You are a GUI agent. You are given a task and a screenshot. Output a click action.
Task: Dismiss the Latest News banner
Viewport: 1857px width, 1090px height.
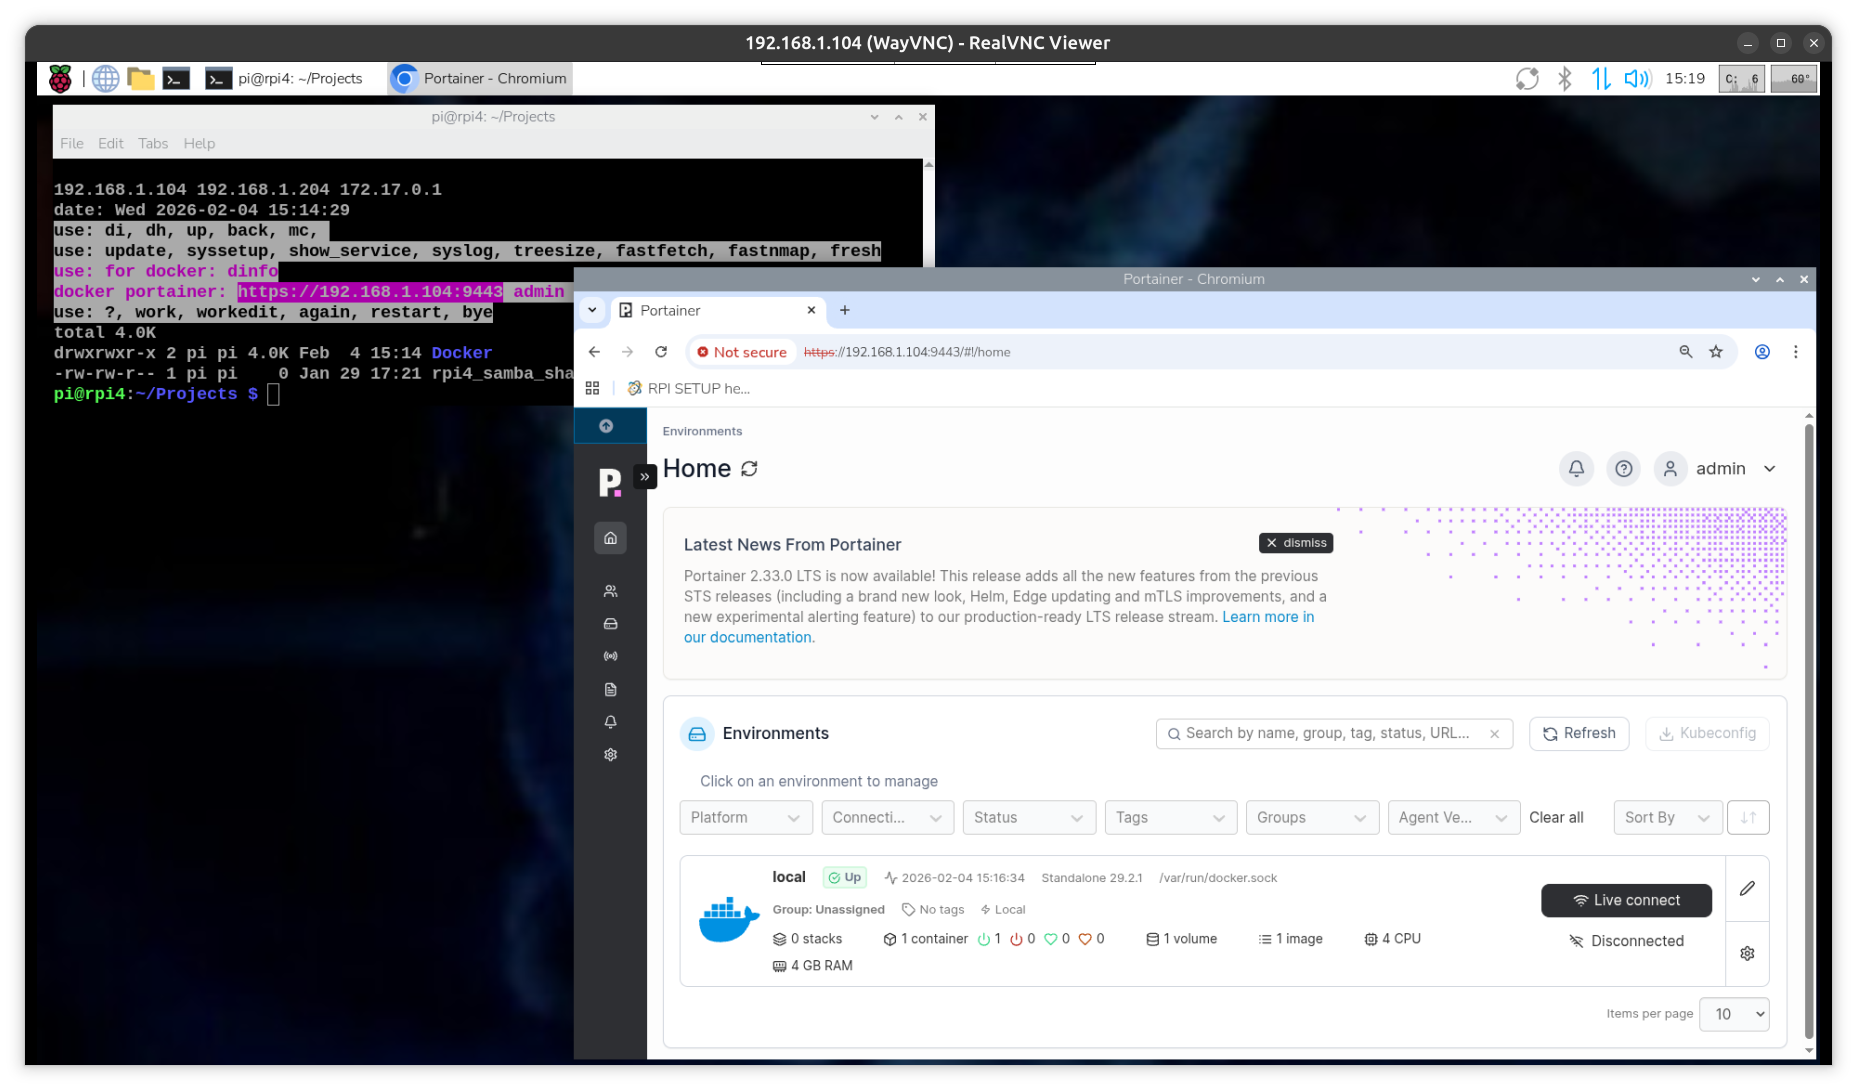click(1295, 543)
